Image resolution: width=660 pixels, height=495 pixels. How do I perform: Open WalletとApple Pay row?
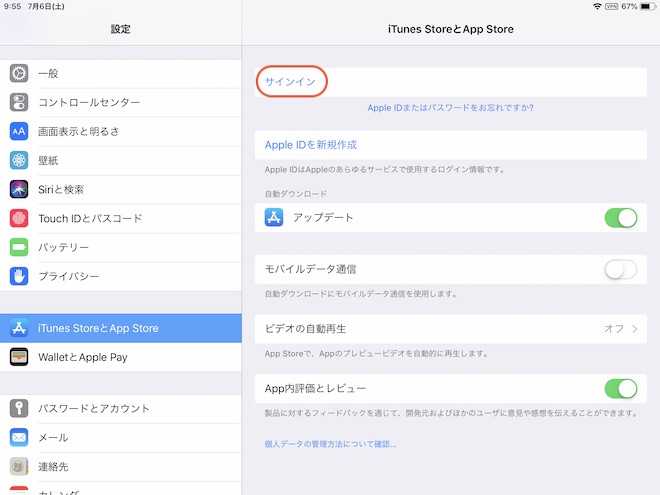[121, 357]
